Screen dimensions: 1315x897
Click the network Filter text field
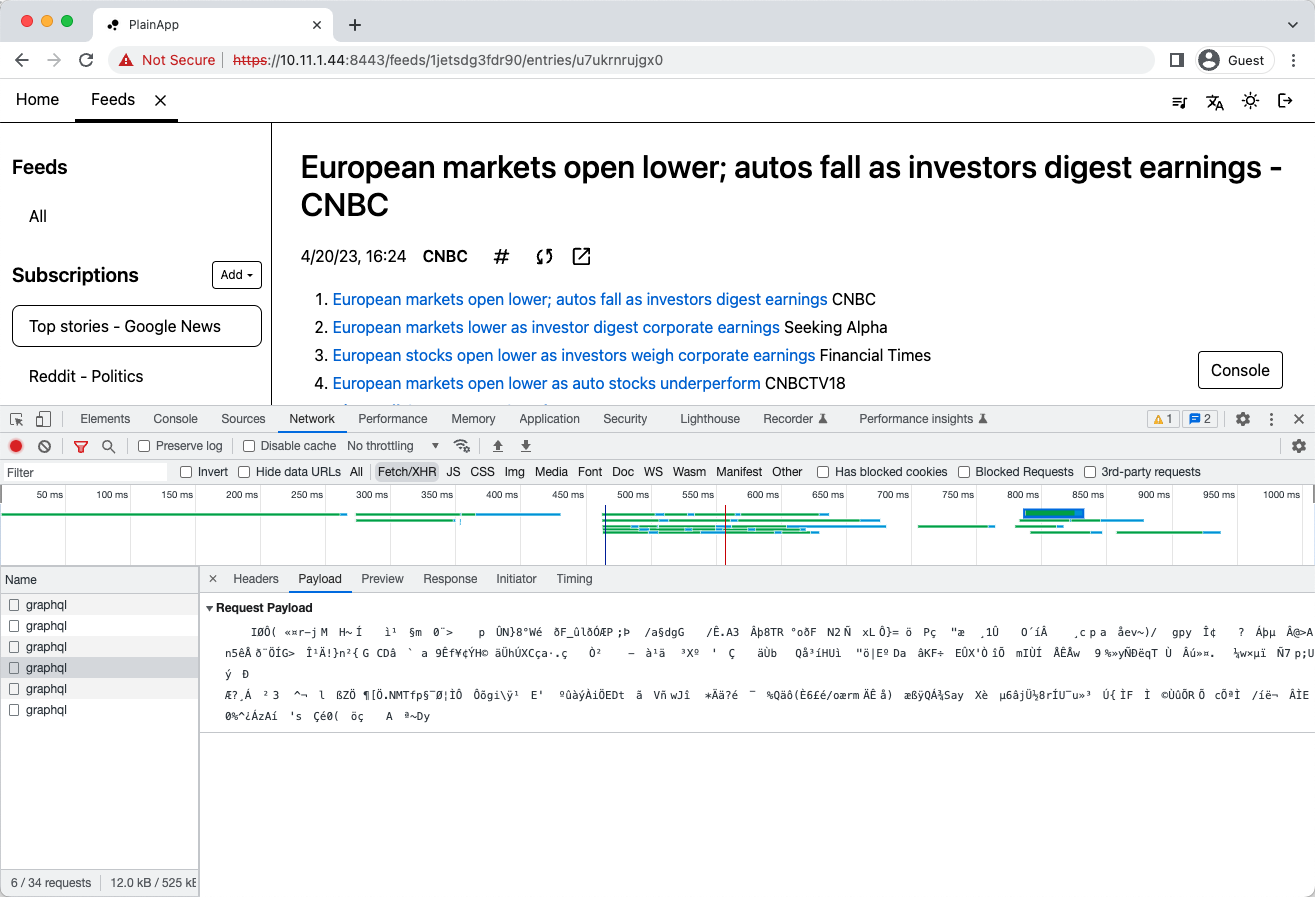[86, 472]
